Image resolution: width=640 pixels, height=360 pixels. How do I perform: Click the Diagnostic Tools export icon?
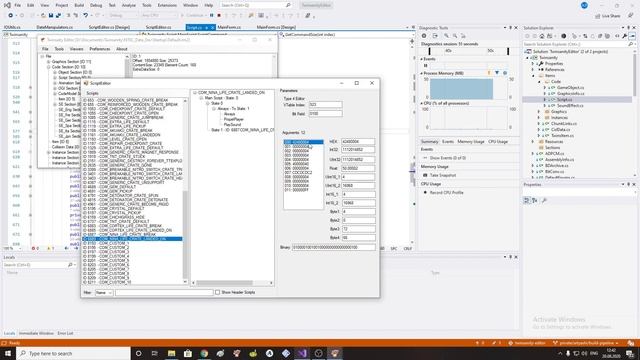(435, 36)
